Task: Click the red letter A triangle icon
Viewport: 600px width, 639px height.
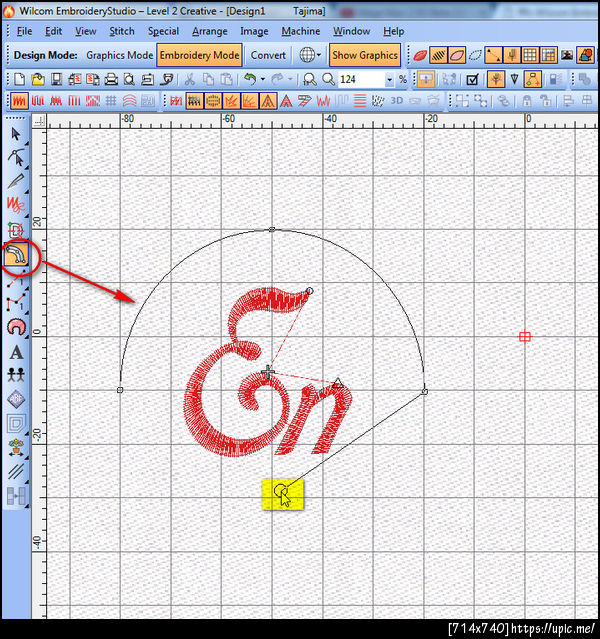Action: pos(286,101)
